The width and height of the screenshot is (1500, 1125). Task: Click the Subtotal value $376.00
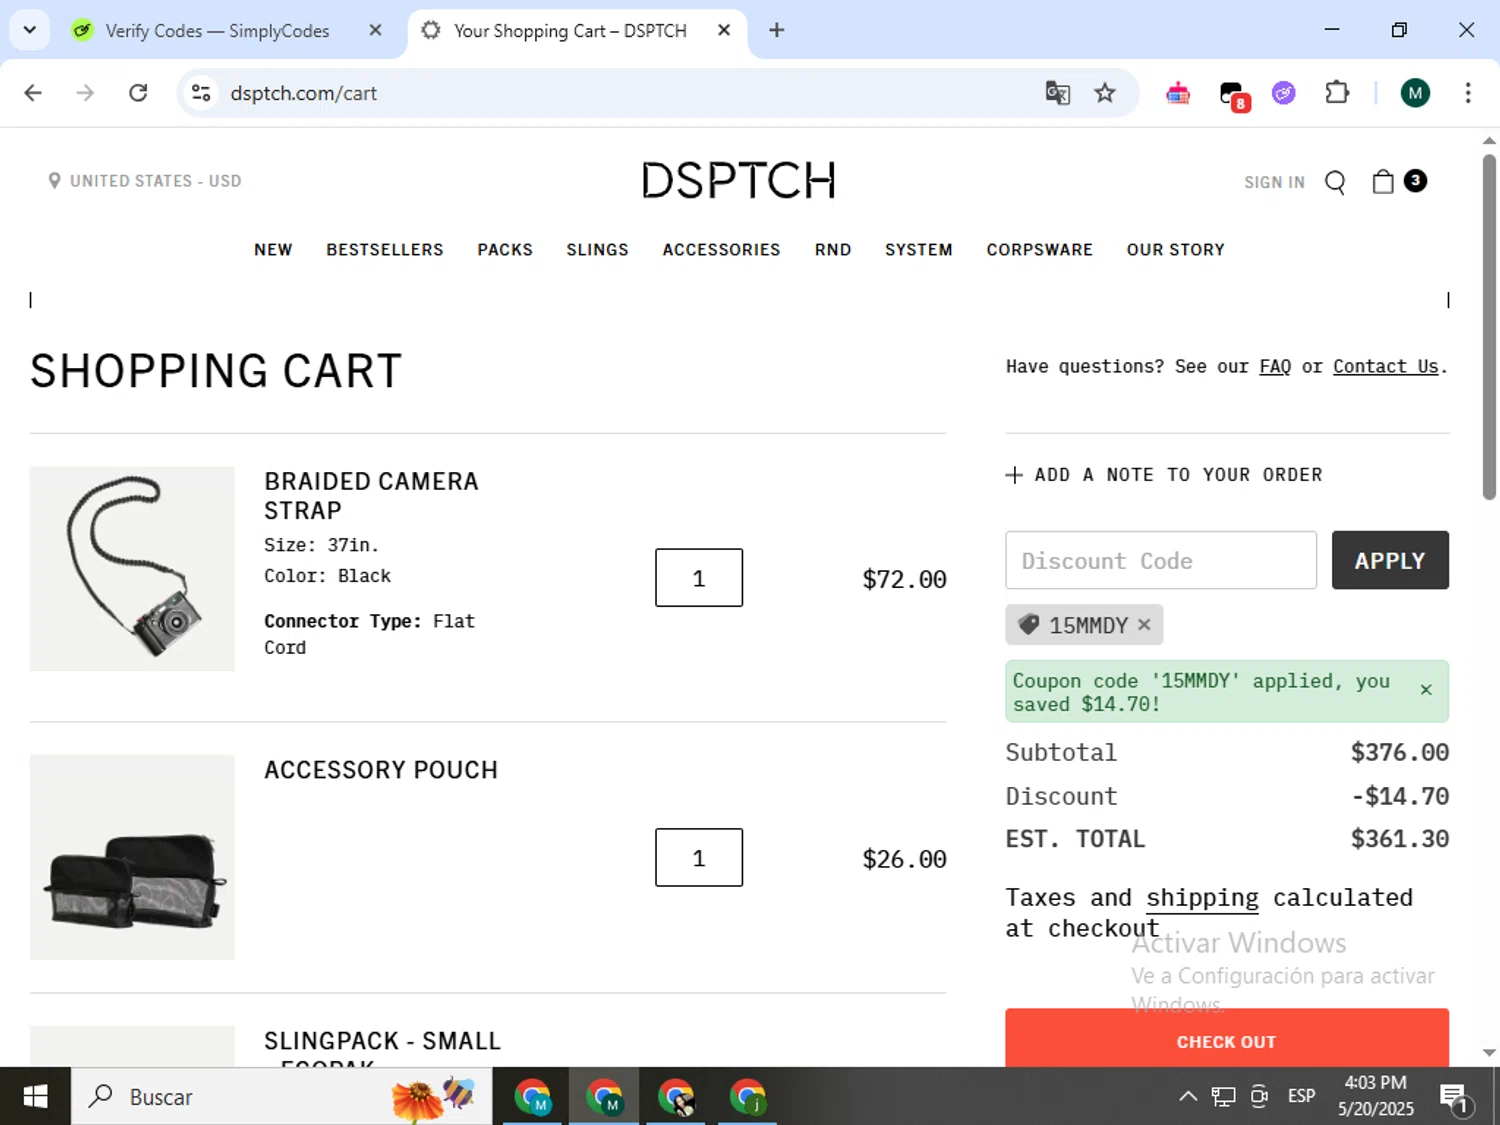[1400, 752]
